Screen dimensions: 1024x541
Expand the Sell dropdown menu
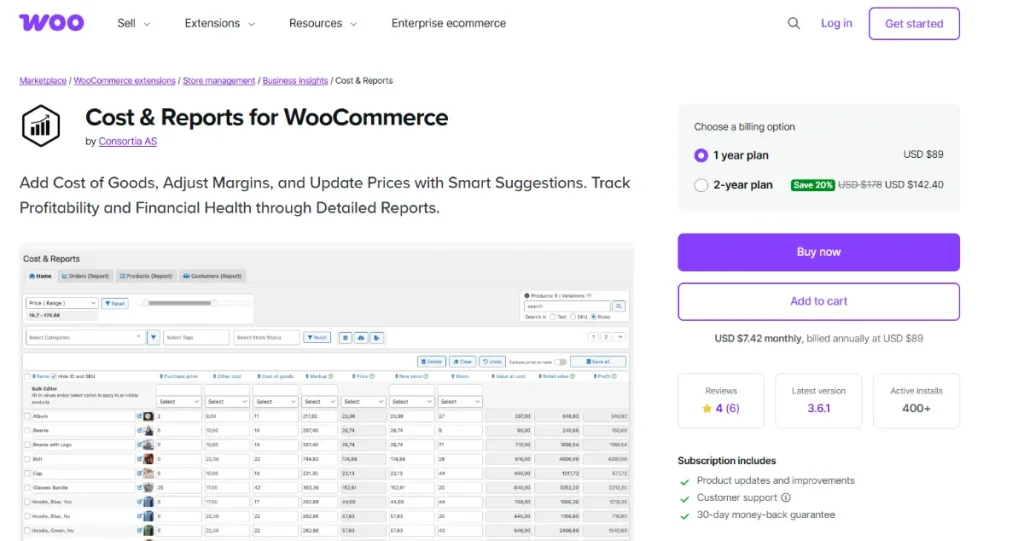(133, 24)
